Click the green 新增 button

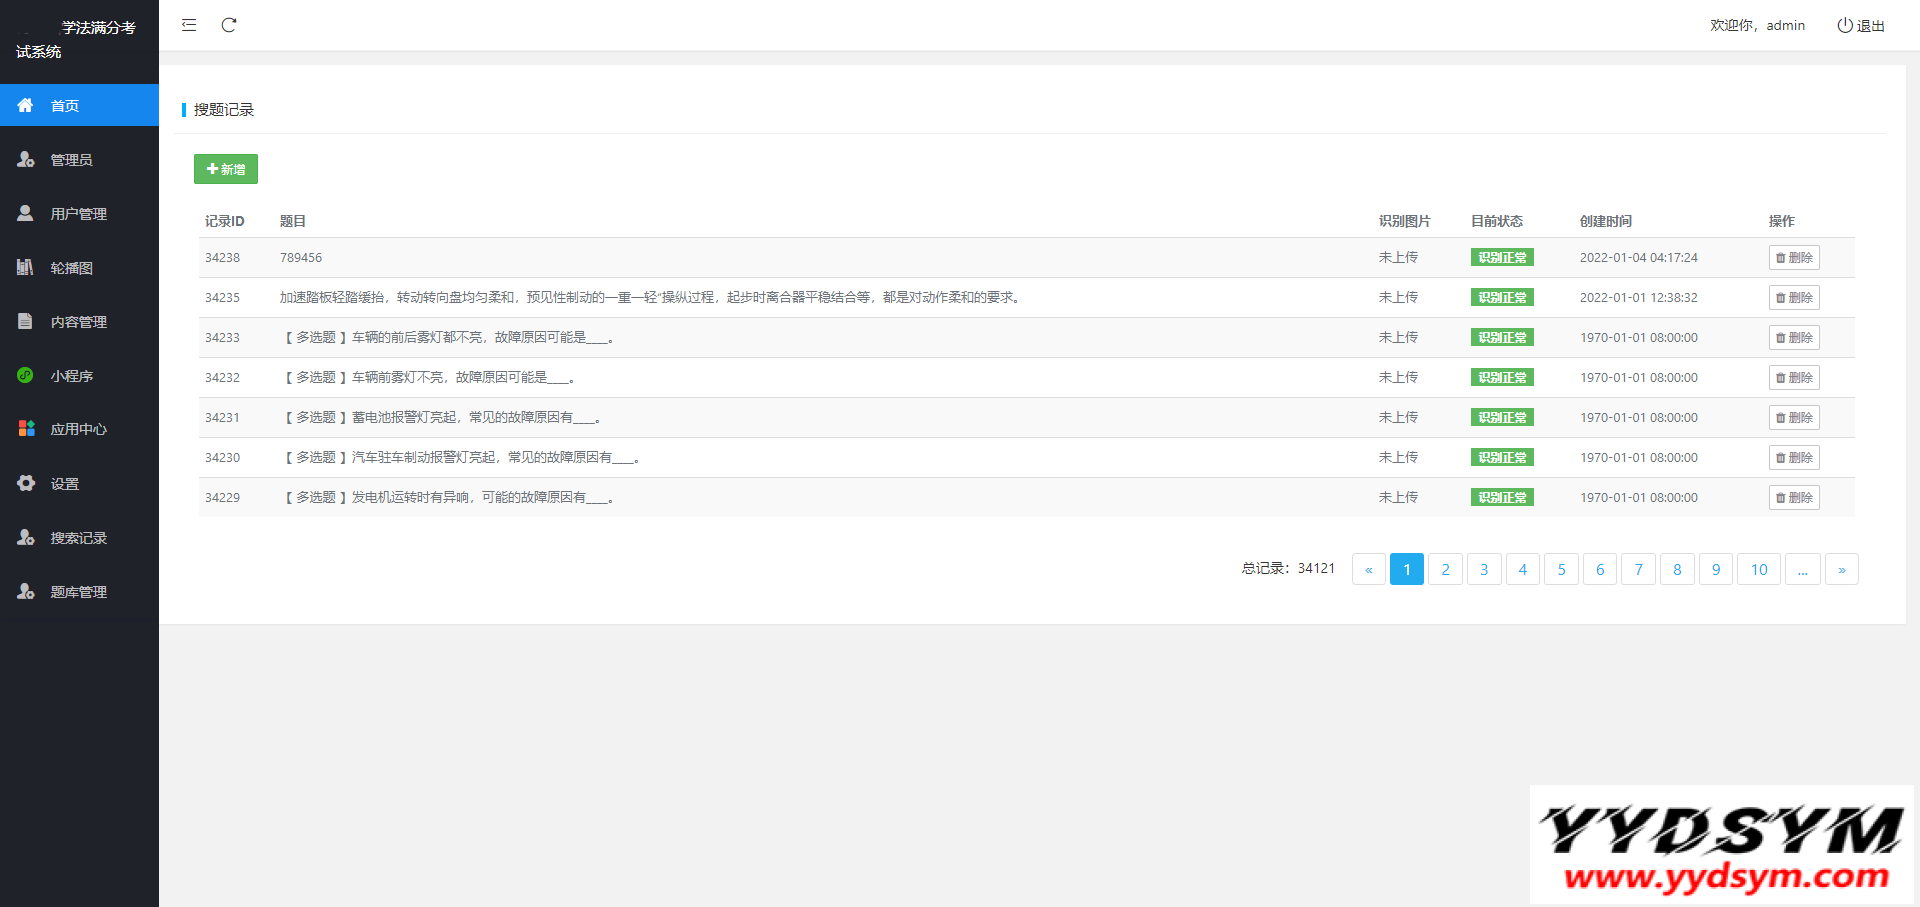226,169
